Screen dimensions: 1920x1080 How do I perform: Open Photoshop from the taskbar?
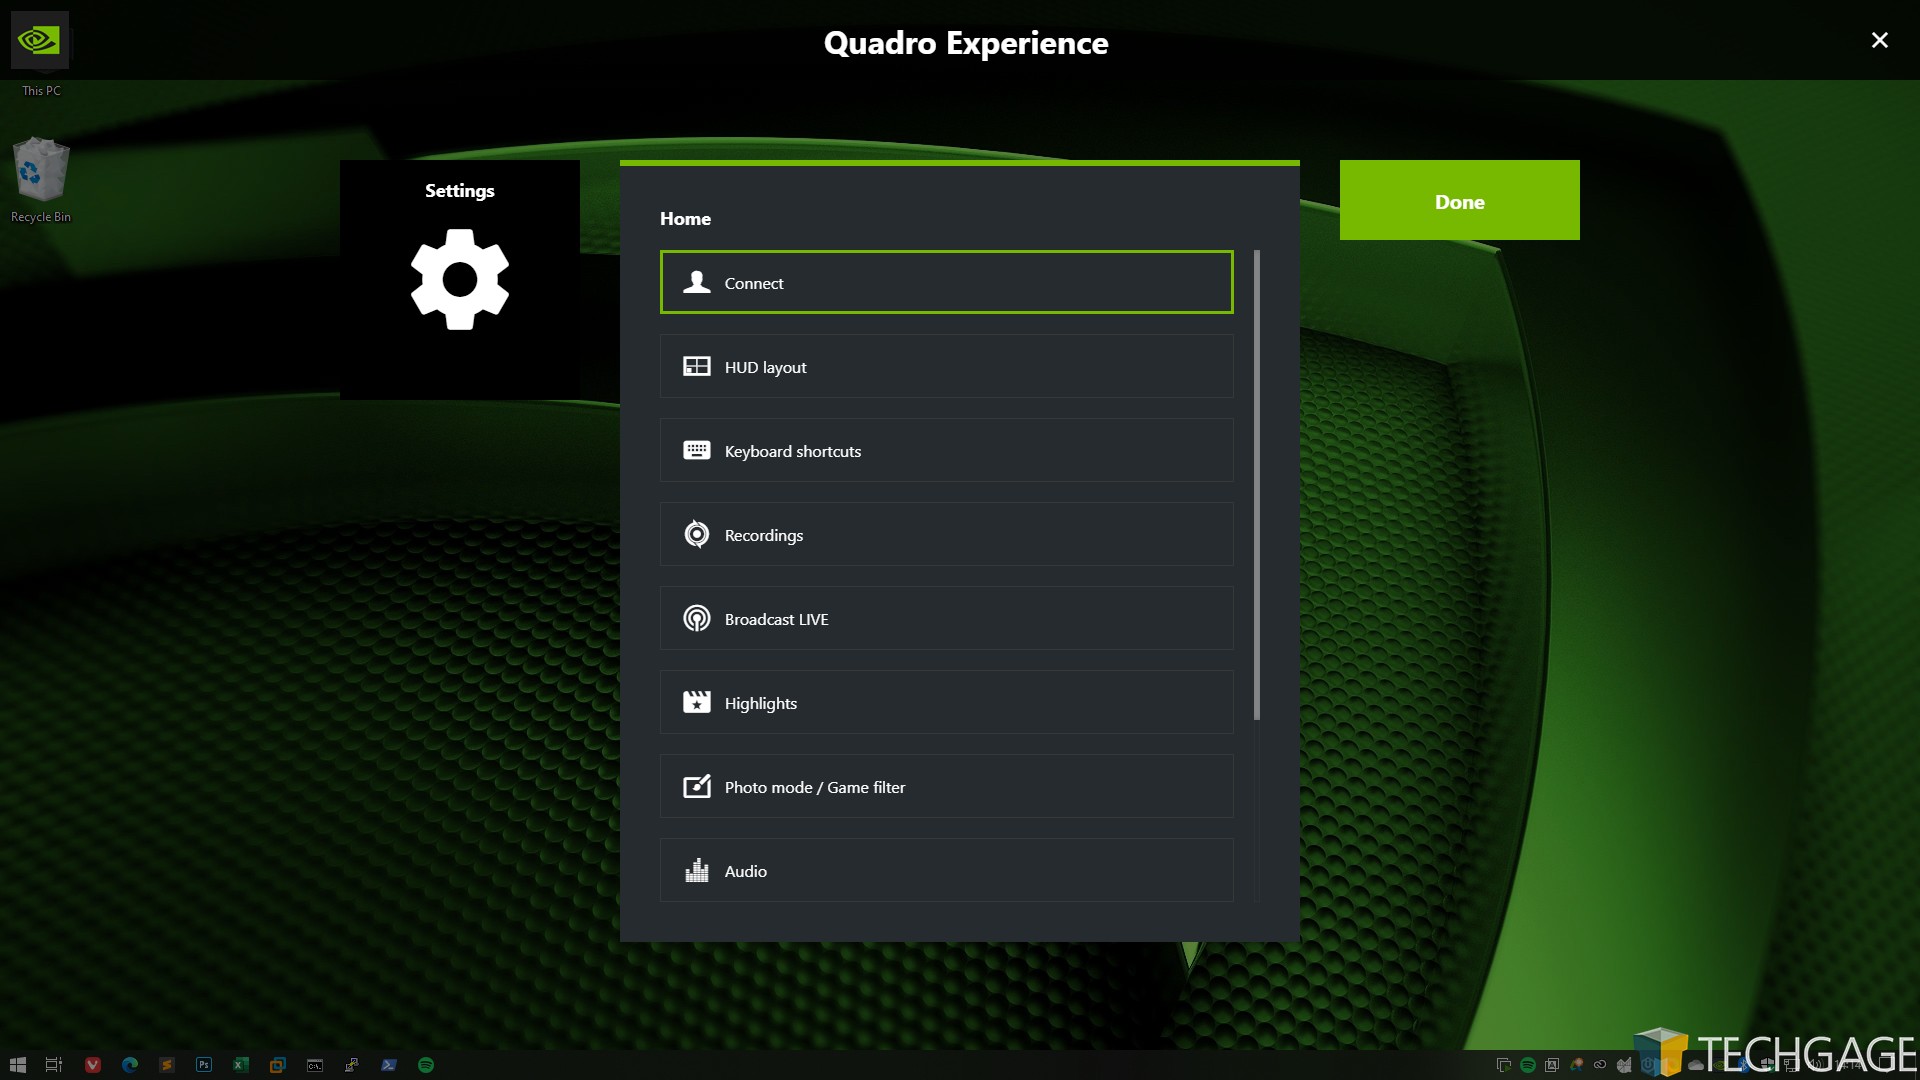[x=204, y=1065]
